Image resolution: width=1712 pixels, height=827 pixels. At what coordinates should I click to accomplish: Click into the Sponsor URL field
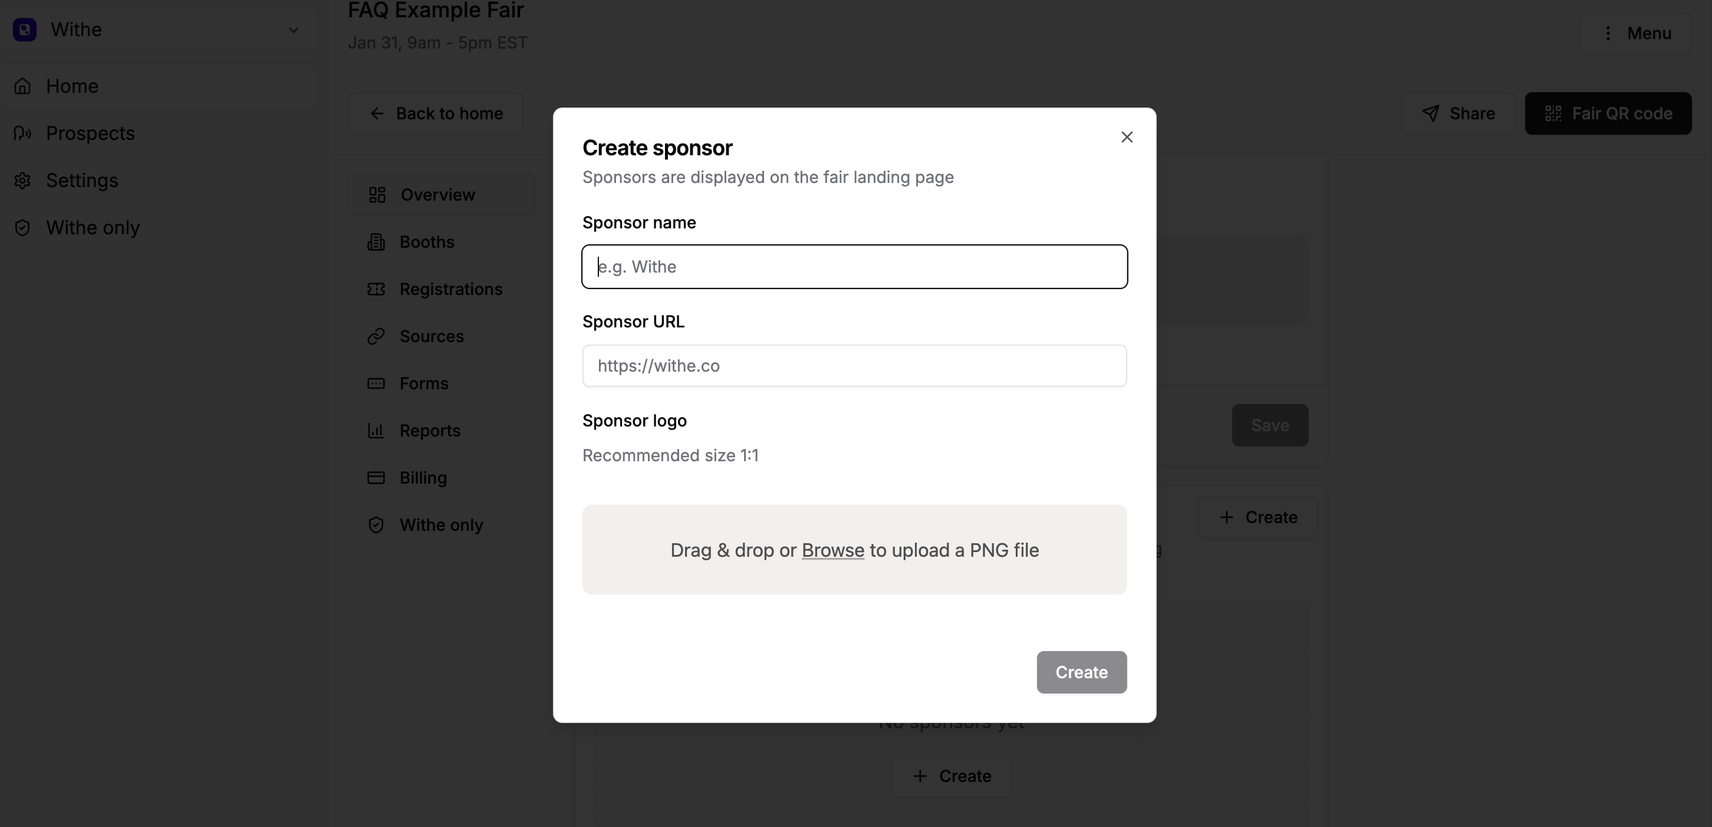pyautogui.click(x=855, y=366)
